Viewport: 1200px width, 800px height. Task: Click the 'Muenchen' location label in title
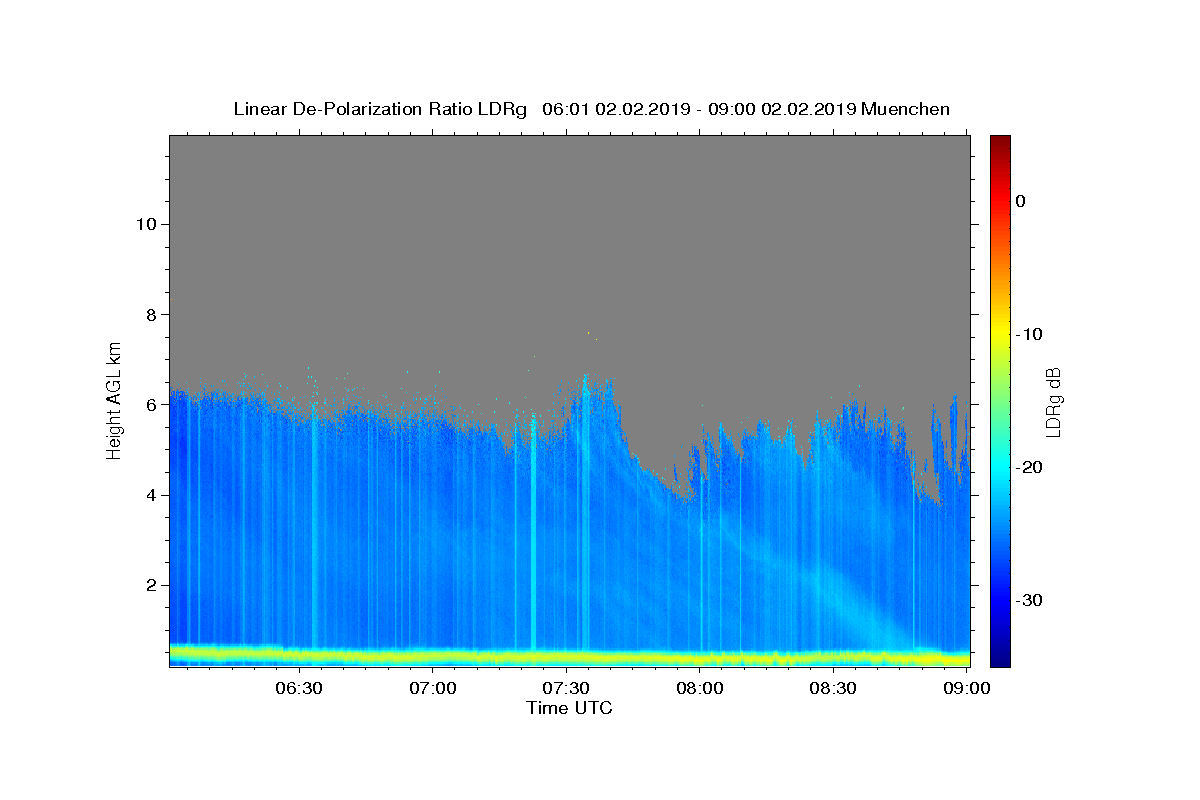pos(905,109)
